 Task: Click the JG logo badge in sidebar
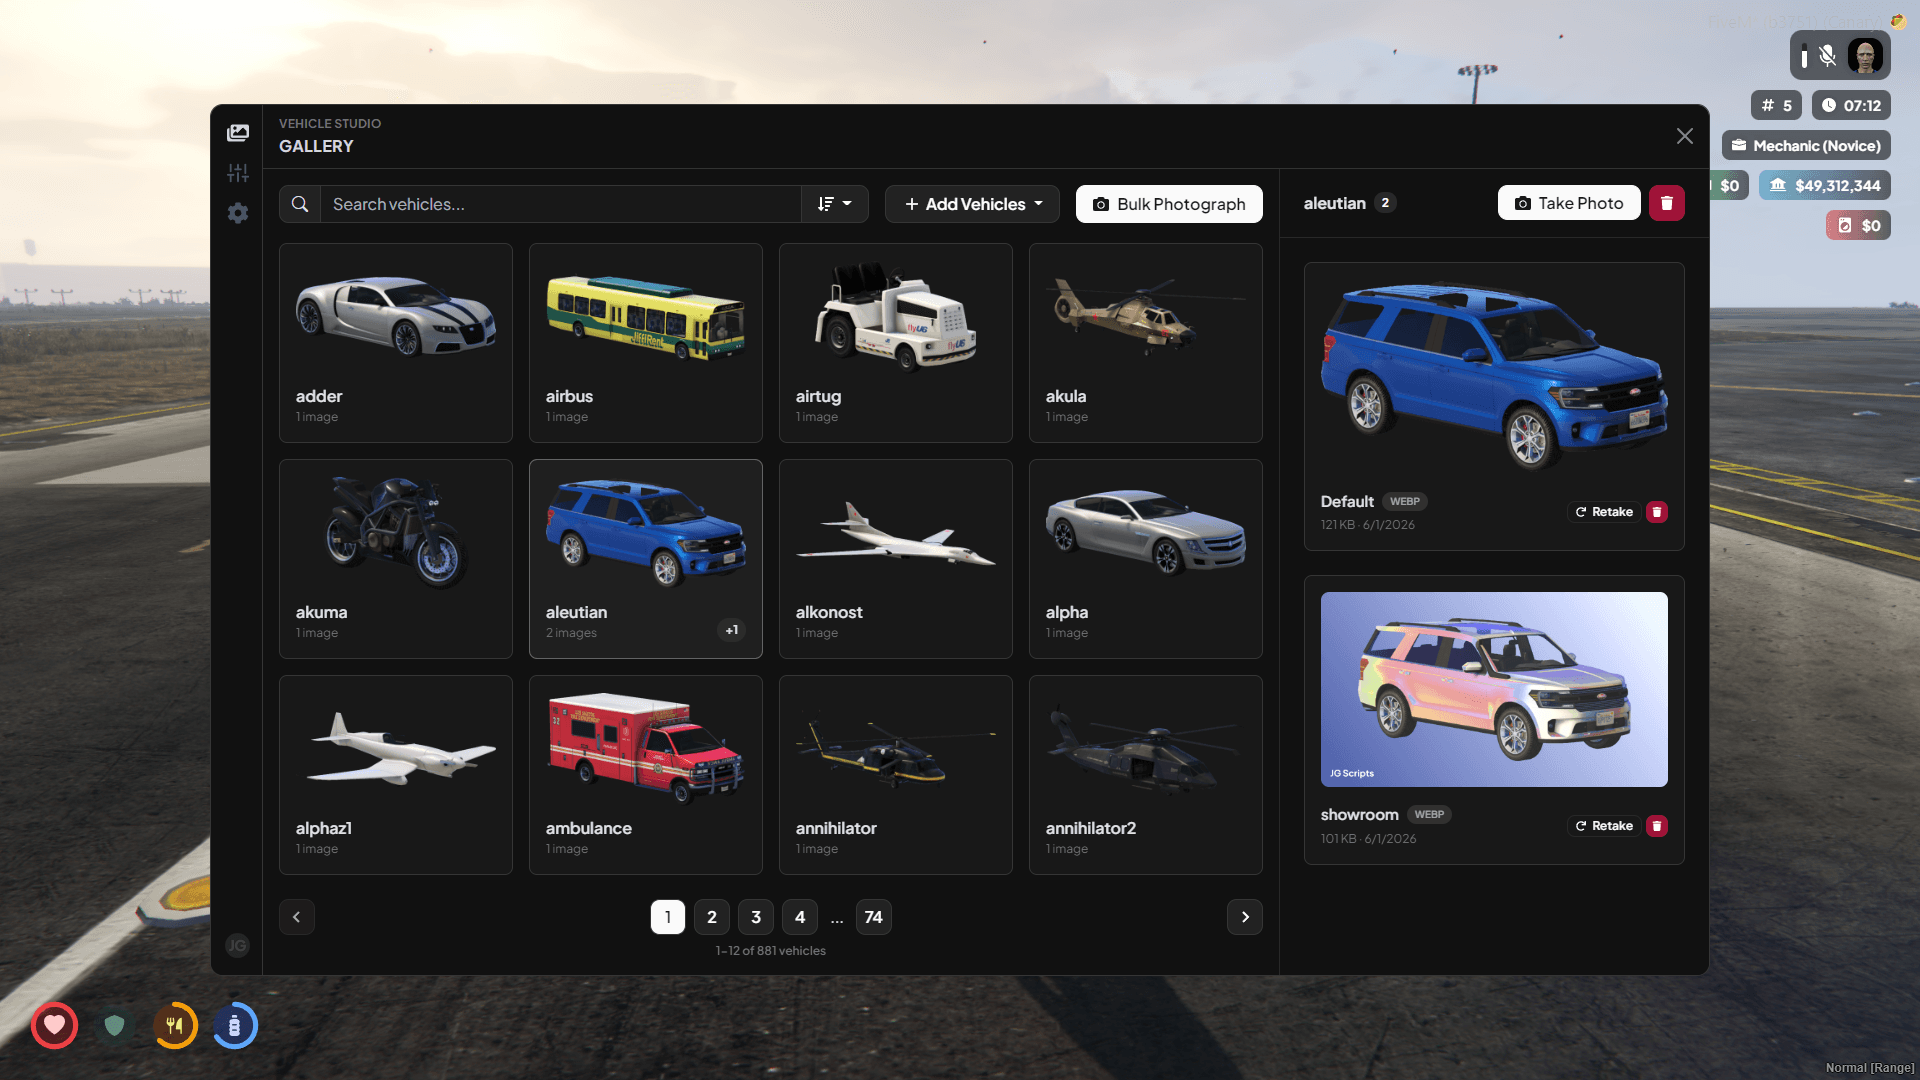coord(237,945)
